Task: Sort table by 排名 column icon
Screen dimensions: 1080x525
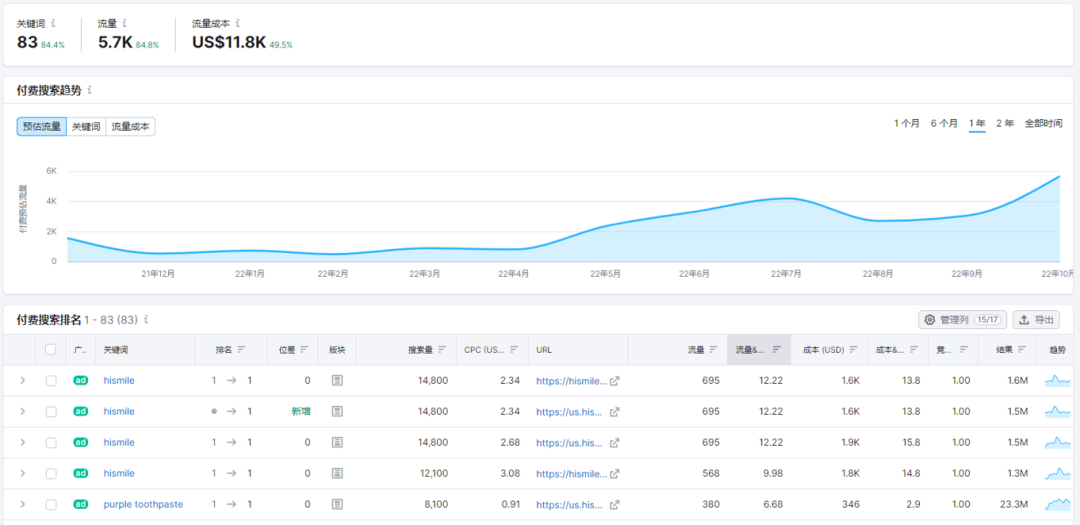Action: pos(242,349)
